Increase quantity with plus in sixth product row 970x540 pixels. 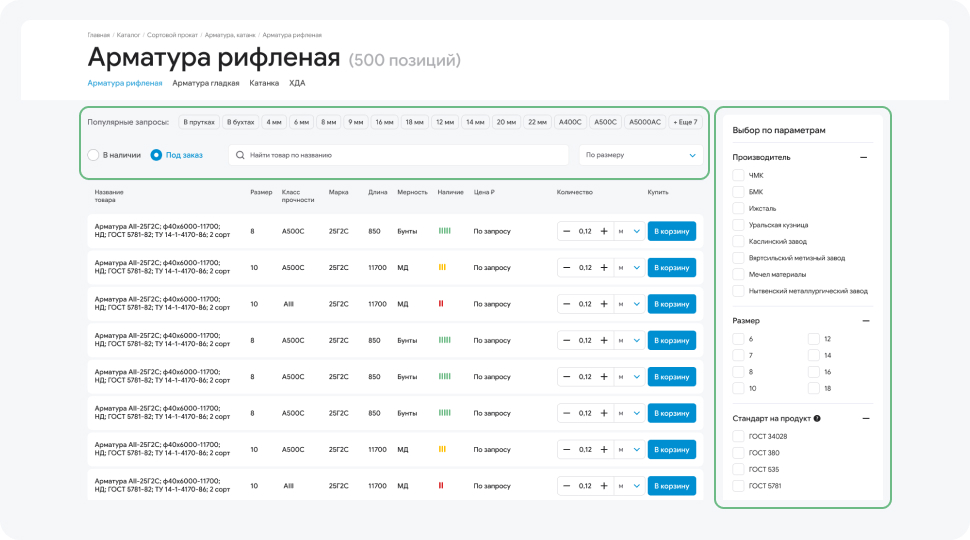click(x=604, y=413)
